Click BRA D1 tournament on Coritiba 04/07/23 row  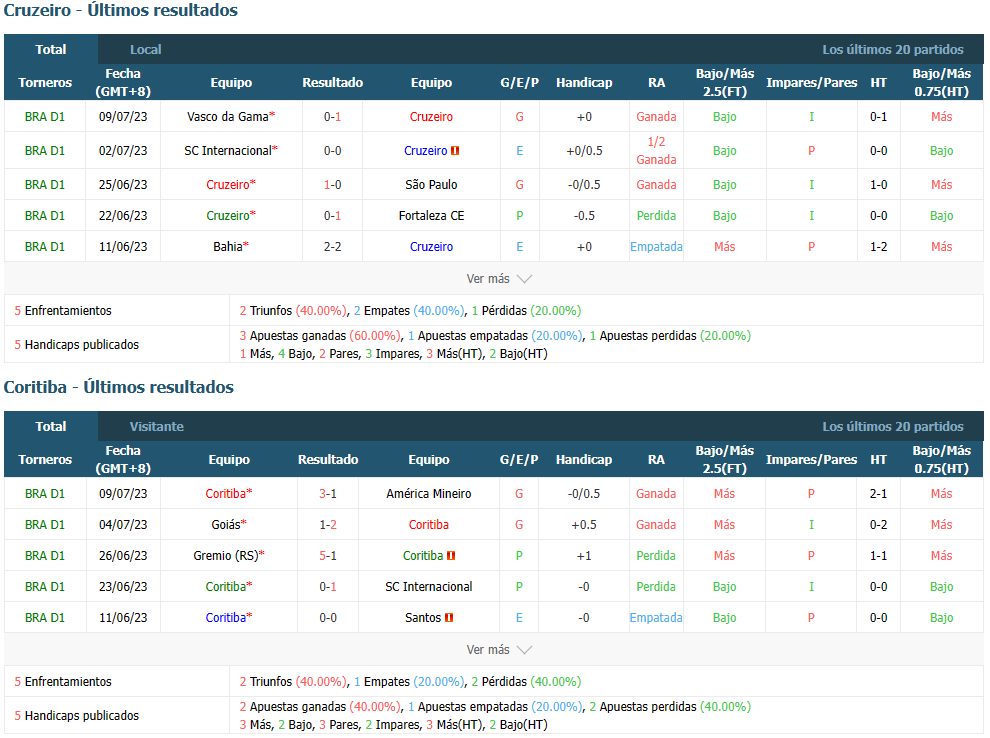click(x=45, y=525)
